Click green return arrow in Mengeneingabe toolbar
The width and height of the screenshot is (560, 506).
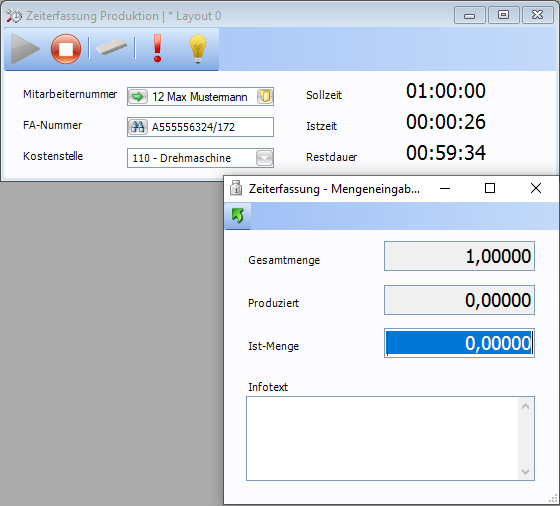238,216
